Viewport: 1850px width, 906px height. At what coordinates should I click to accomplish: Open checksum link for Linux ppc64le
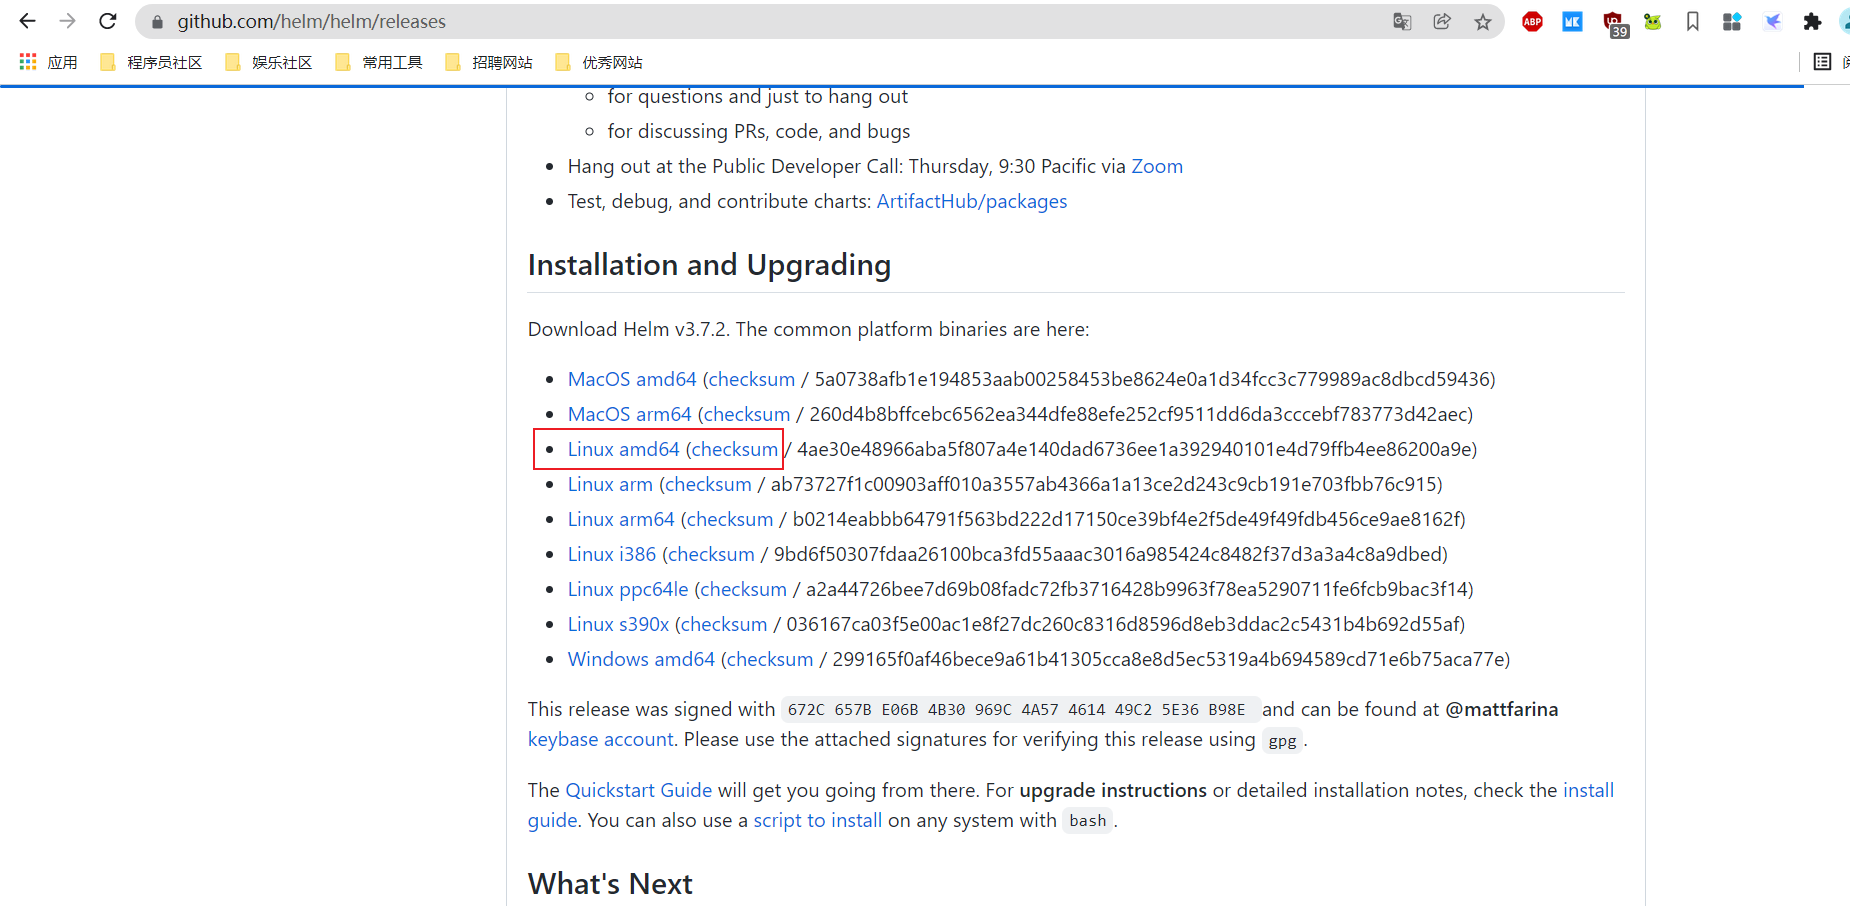744,589
